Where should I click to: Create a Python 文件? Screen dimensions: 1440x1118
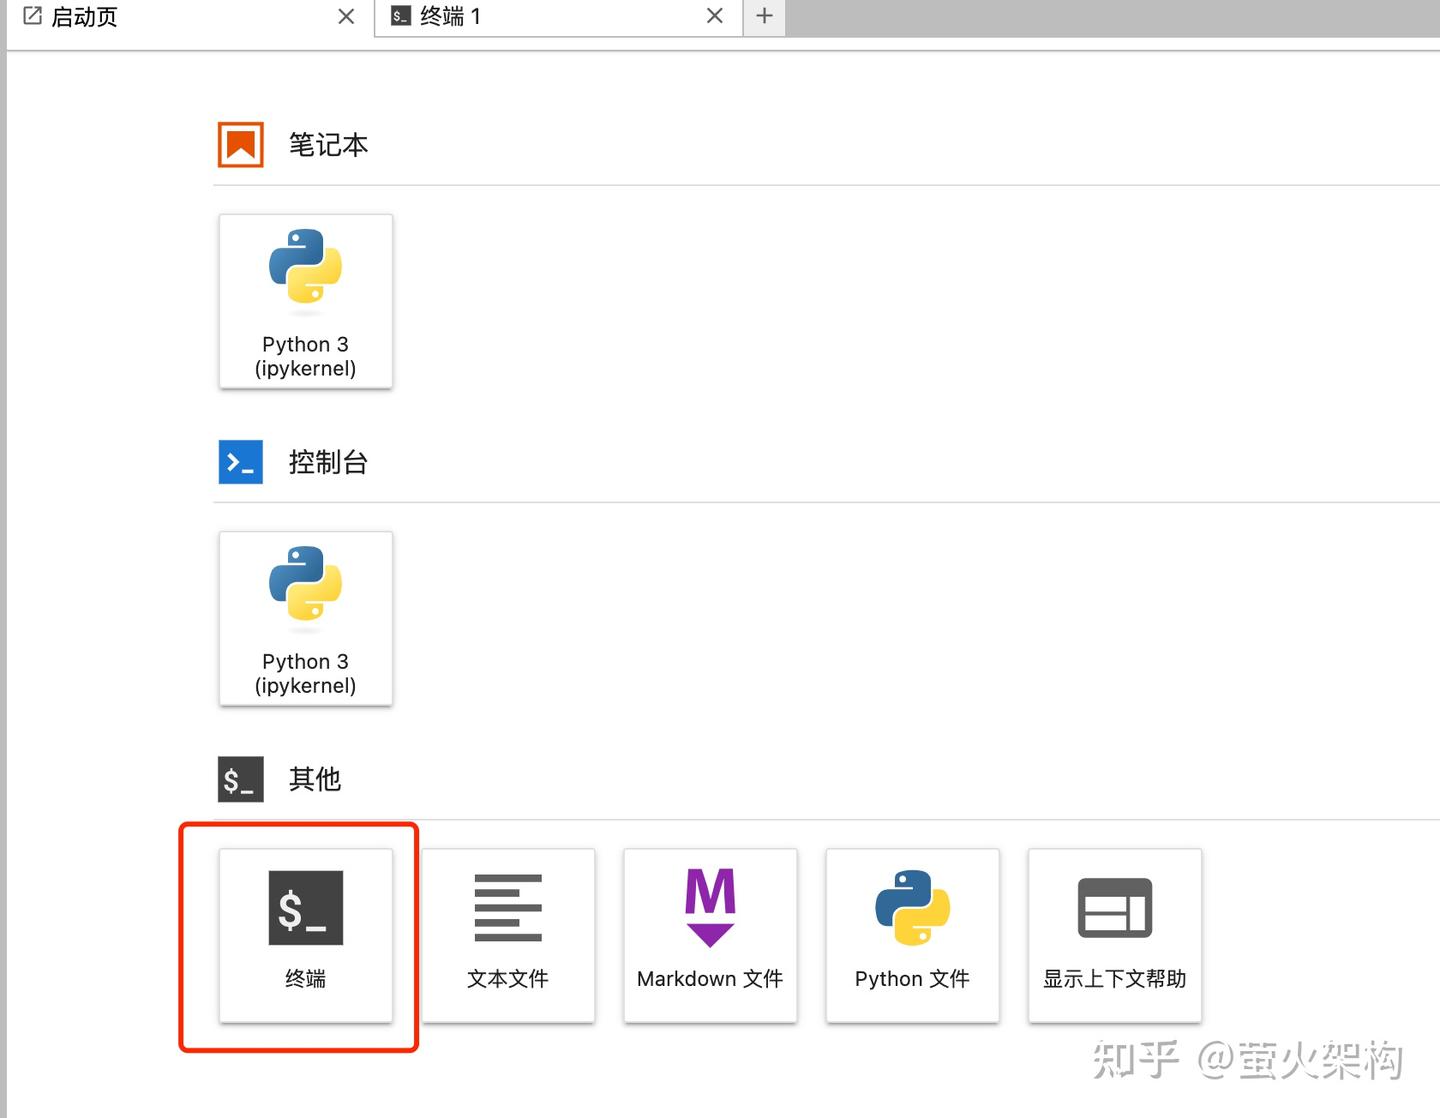(911, 935)
